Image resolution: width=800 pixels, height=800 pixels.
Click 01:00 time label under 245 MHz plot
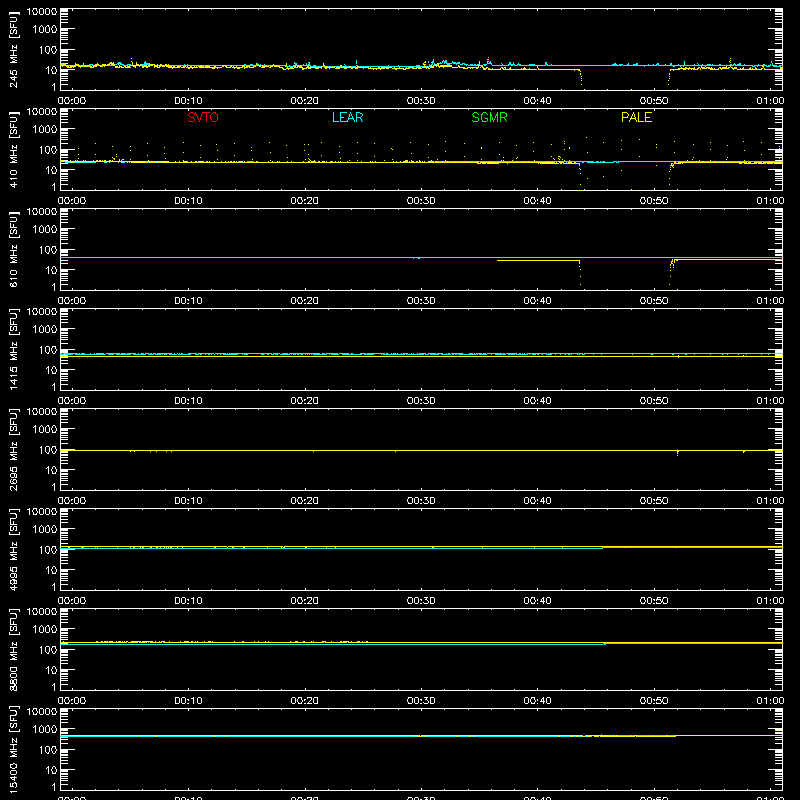[770, 101]
